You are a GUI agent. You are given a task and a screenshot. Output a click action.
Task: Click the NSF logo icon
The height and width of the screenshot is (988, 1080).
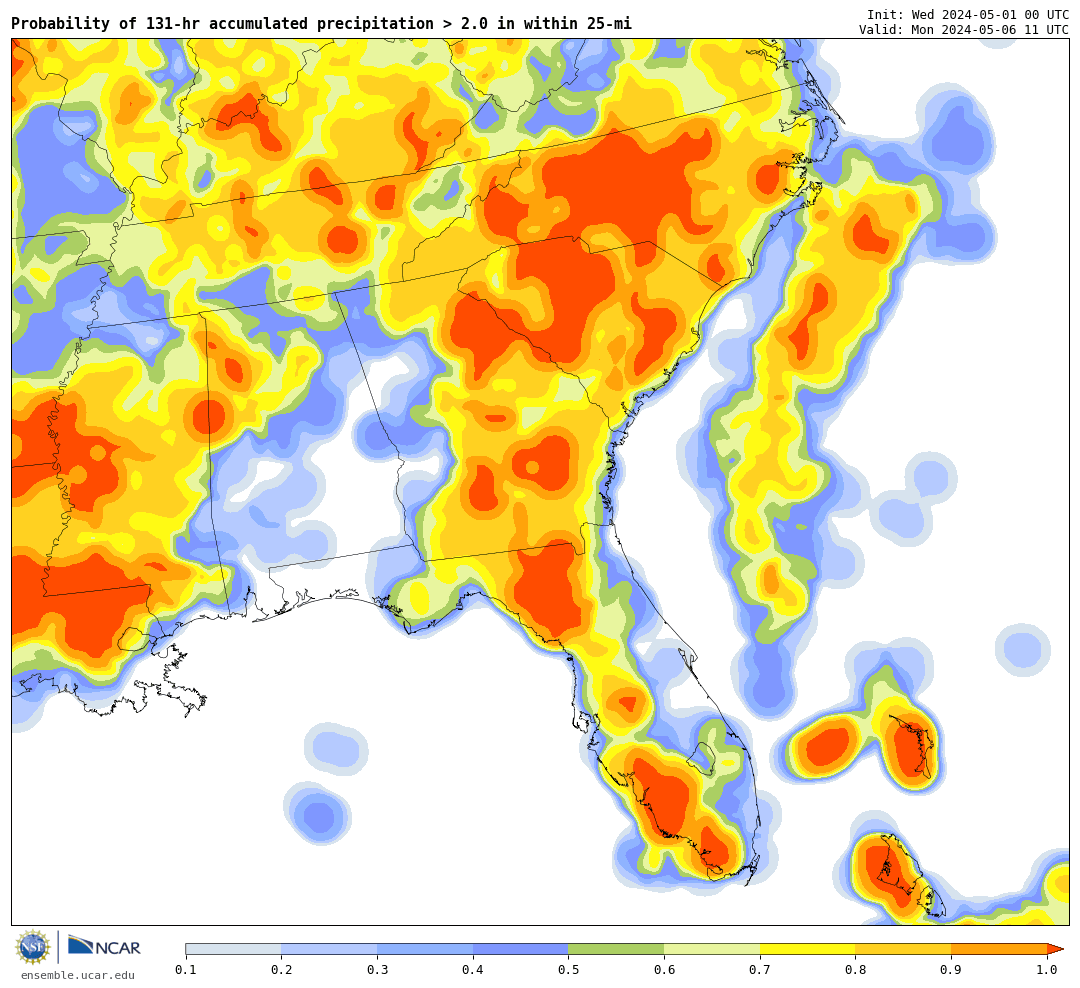33,947
